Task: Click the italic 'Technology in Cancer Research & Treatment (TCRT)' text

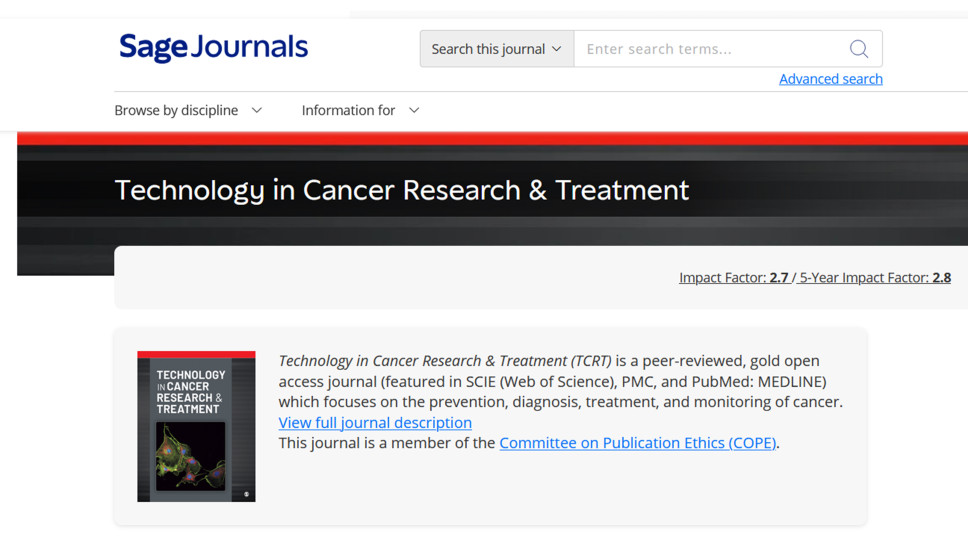Action: pyautogui.click(x=444, y=361)
